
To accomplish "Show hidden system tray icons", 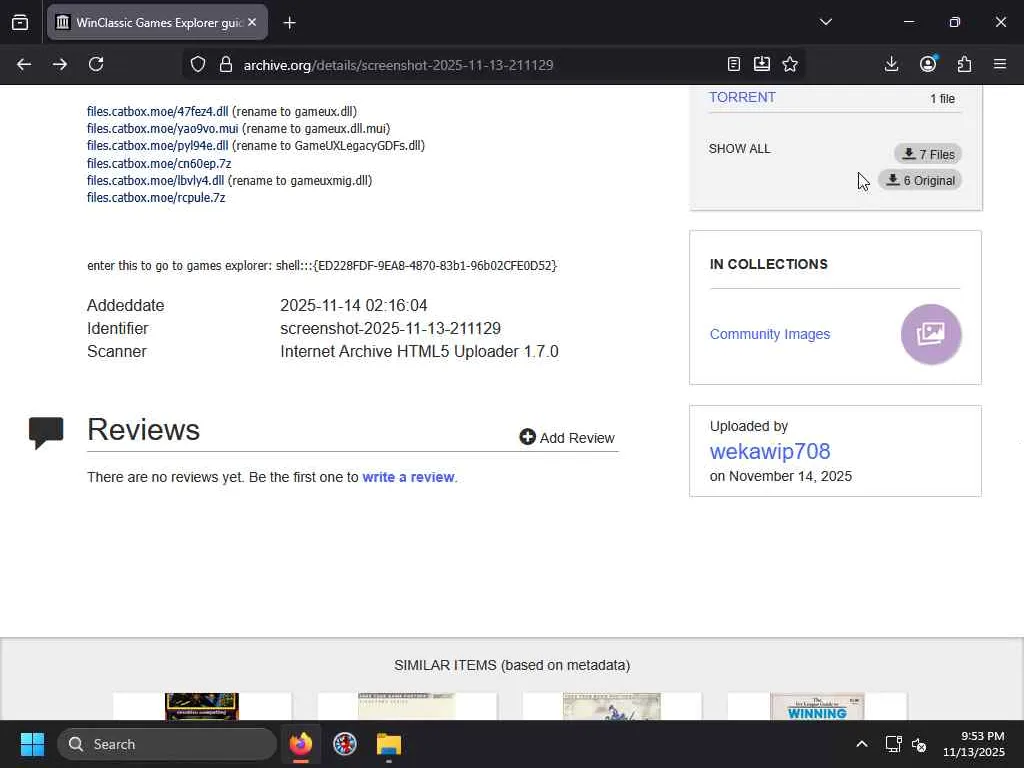I will [861, 744].
